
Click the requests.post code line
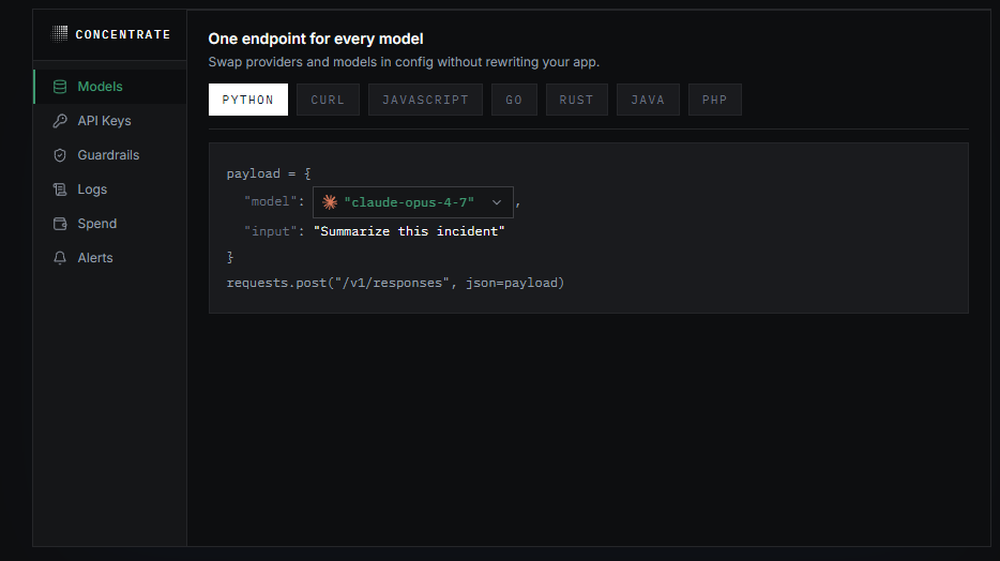(395, 283)
